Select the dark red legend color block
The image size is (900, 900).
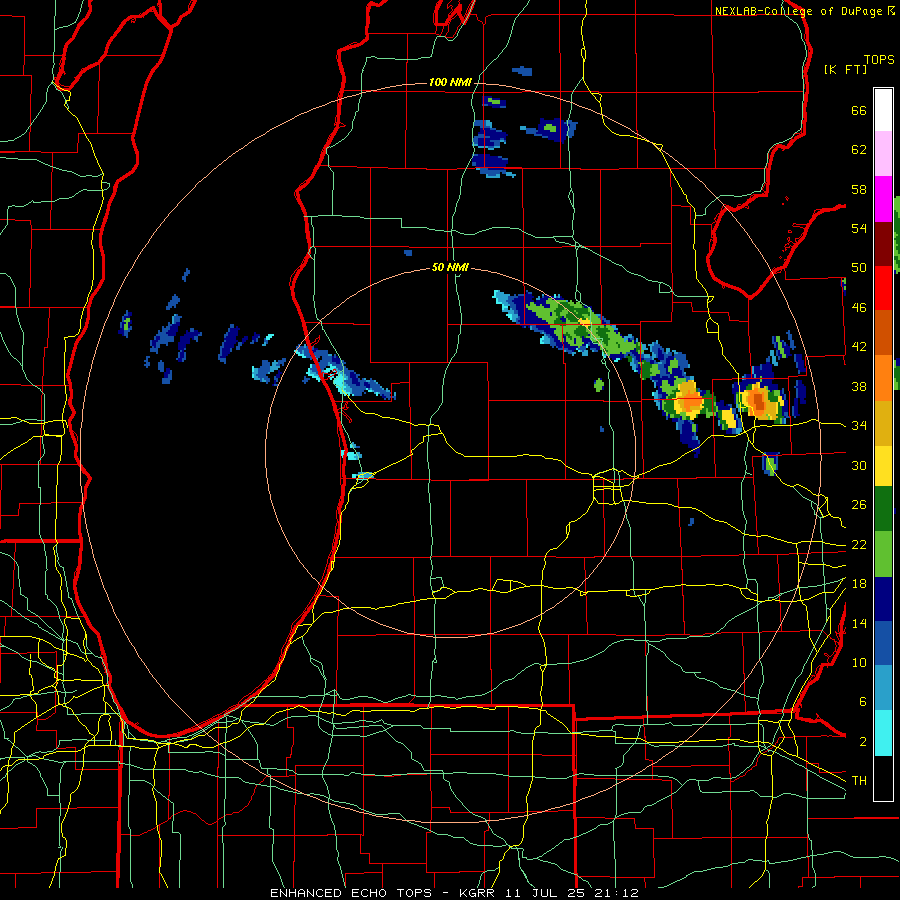[x=883, y=244]
